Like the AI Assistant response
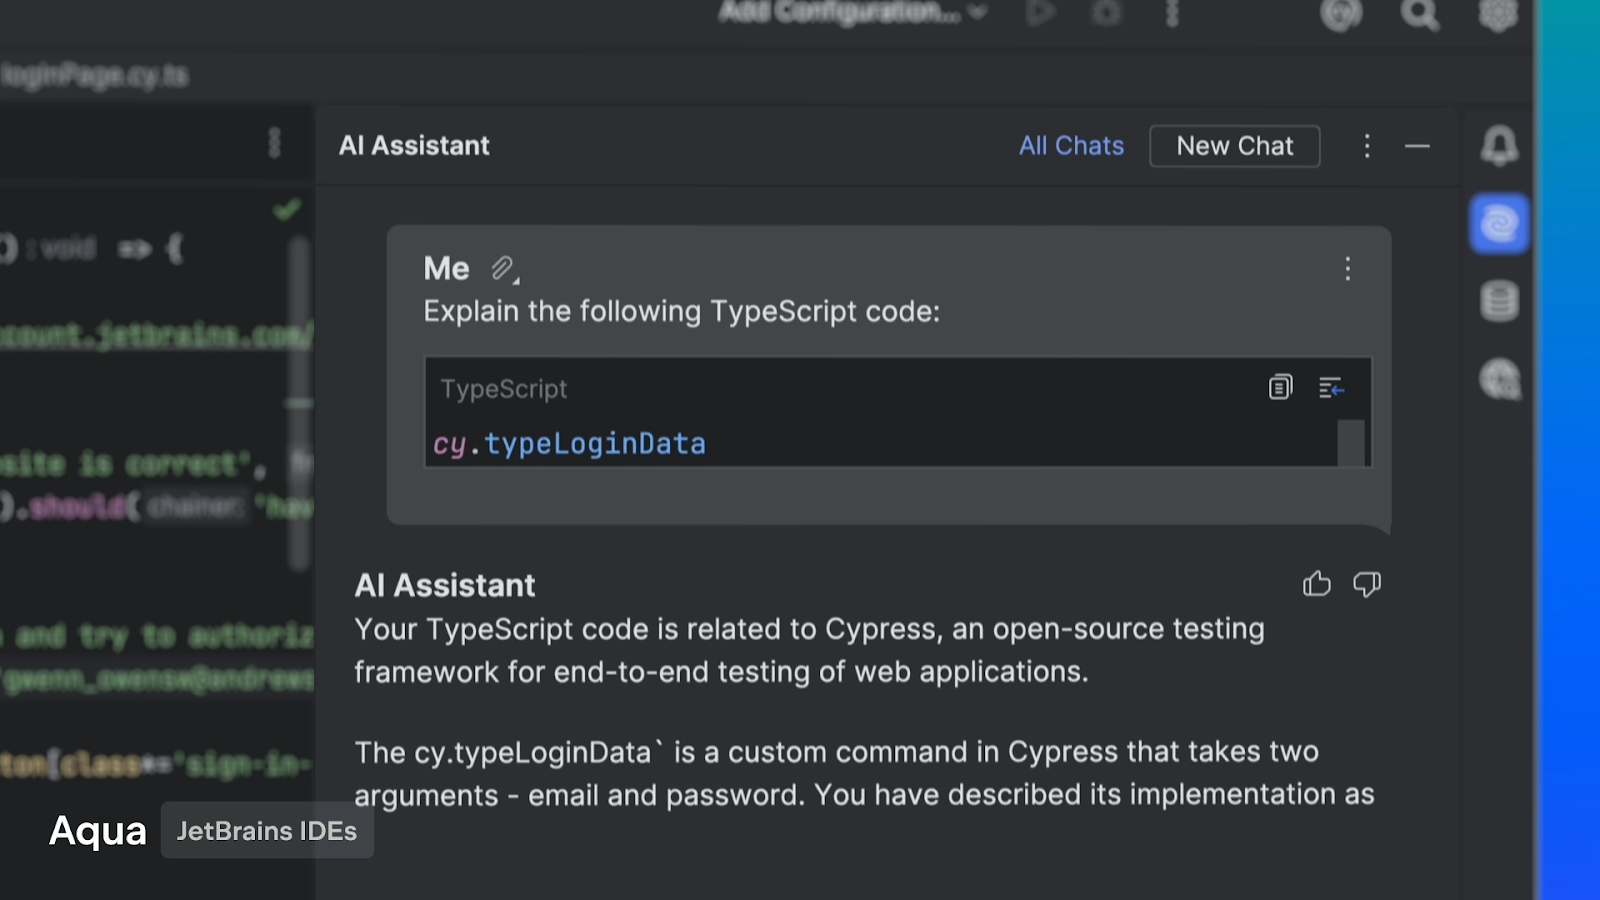The width and height of the screenshot is (1600, 900). (1317, 584)
